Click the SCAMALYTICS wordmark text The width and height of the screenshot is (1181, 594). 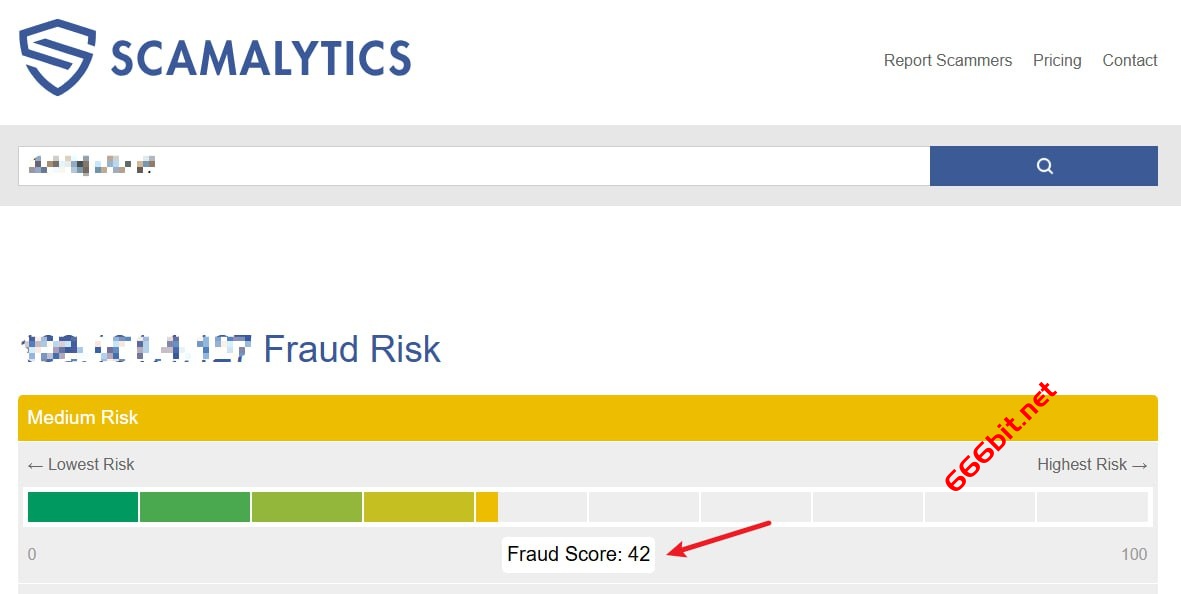[260, 58]
